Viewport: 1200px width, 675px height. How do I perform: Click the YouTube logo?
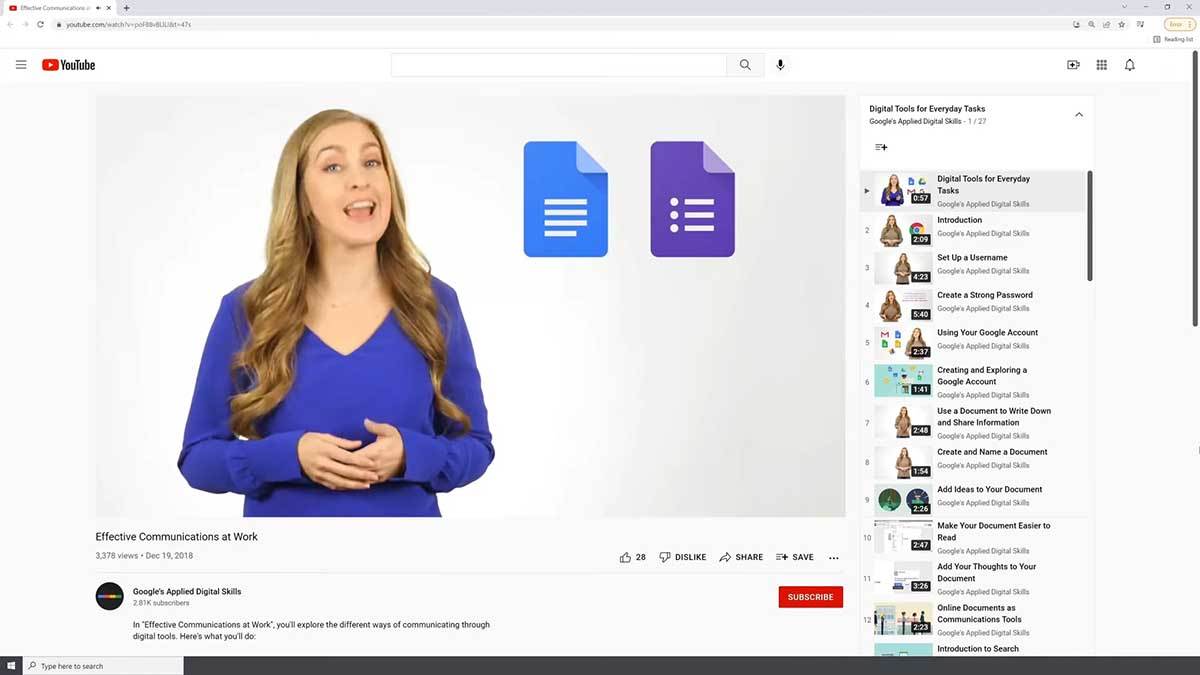68,65
